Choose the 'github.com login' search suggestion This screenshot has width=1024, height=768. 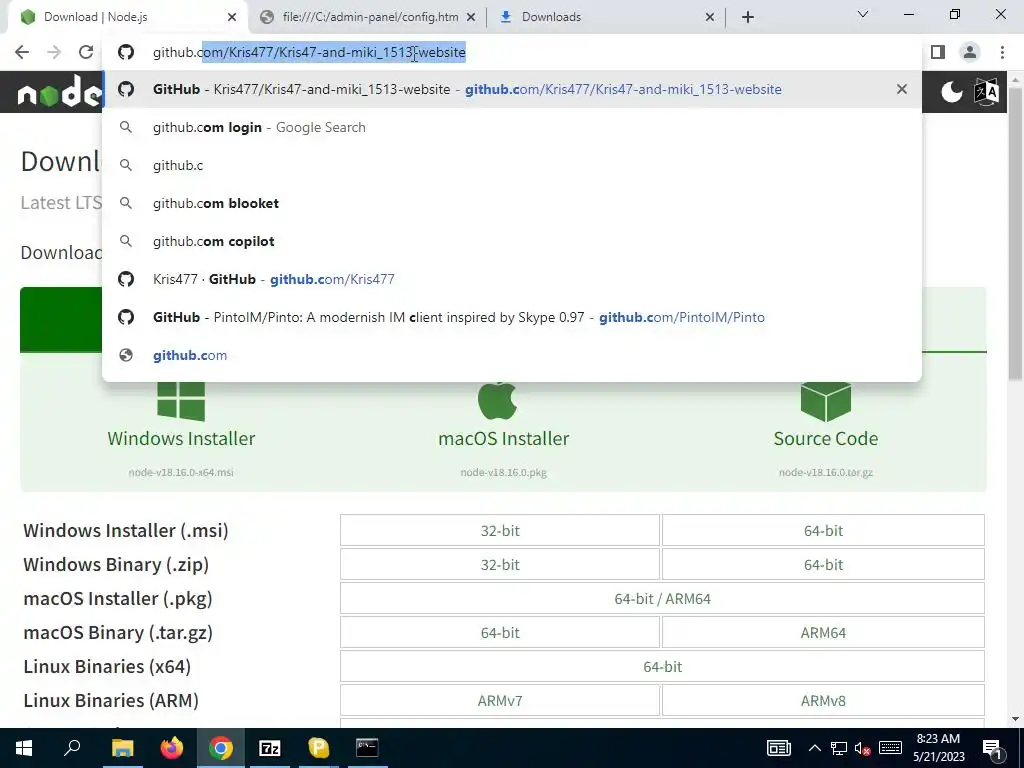pos(512,127)
